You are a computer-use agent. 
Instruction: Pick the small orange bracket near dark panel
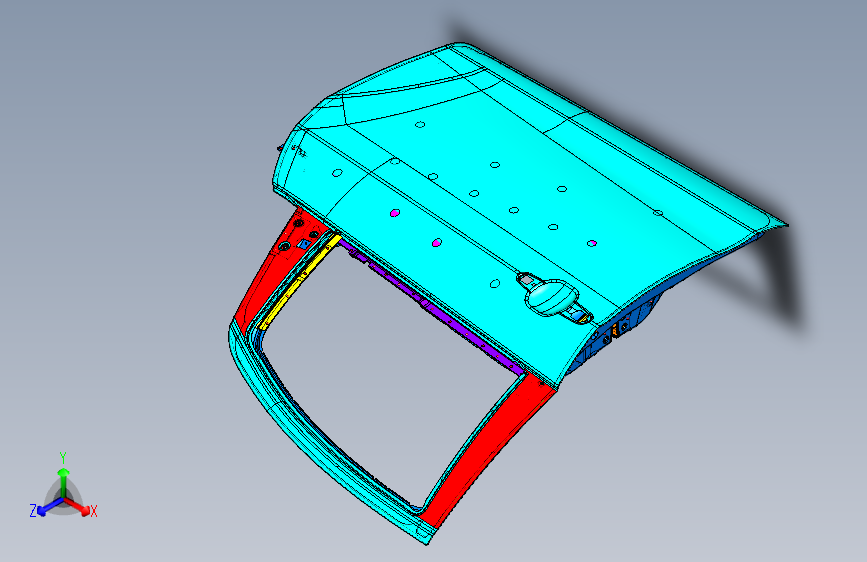click(x=615, y=330)
